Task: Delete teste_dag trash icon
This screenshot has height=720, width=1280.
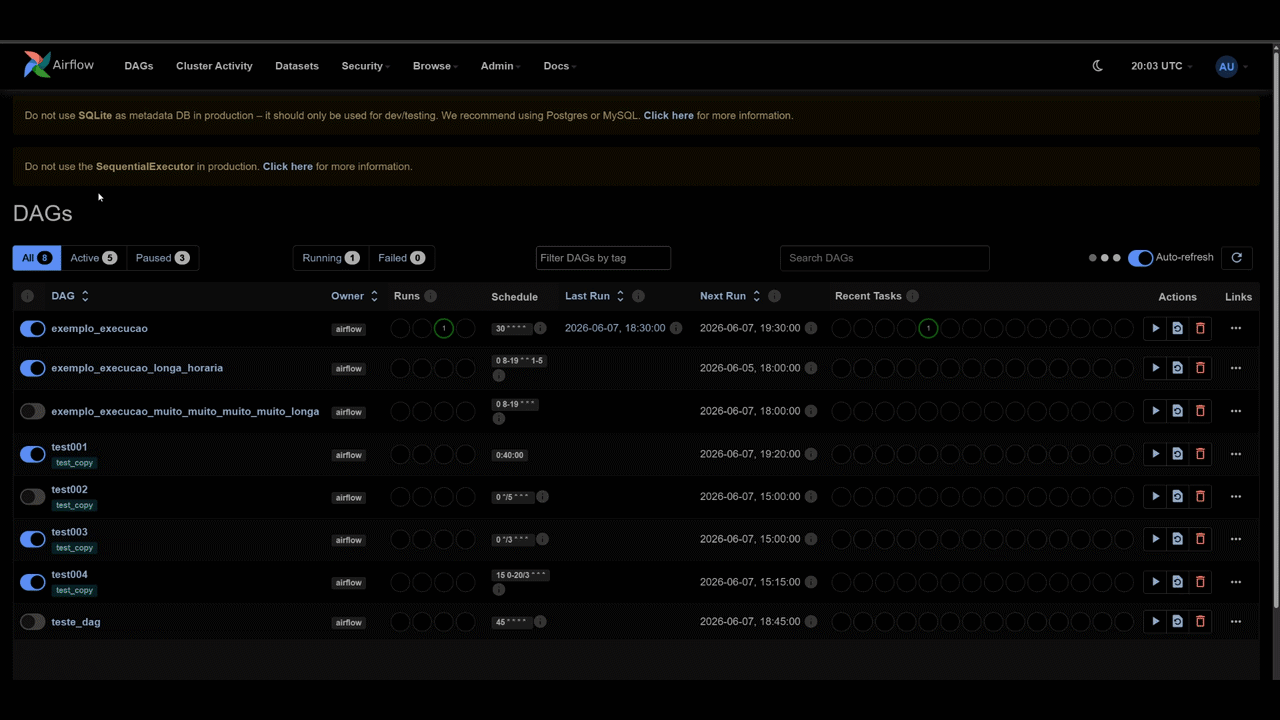Action: pos(1200,621)
